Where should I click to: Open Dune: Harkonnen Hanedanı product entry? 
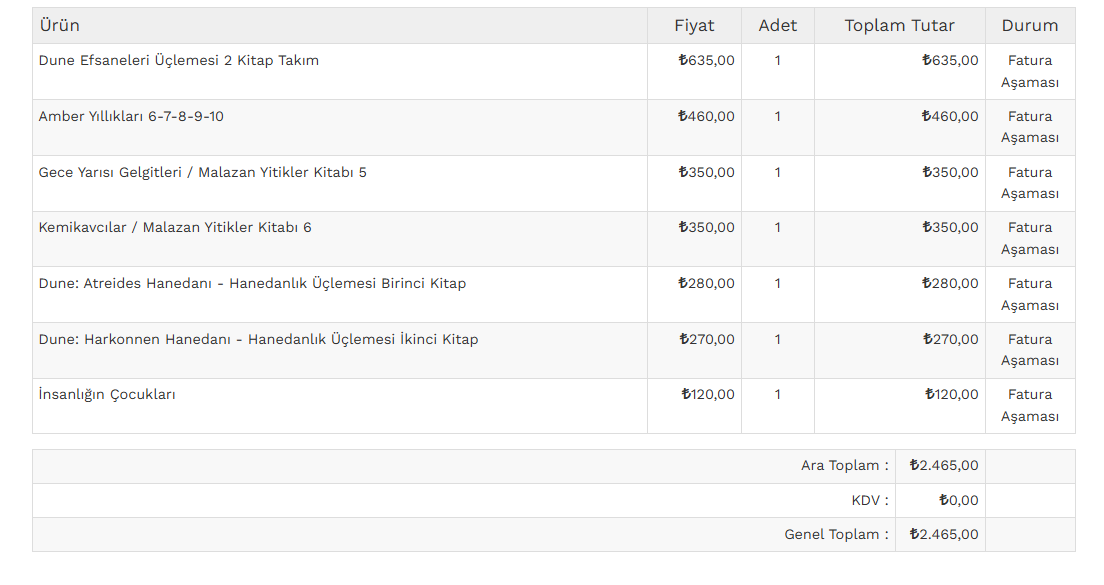(258, 340)
